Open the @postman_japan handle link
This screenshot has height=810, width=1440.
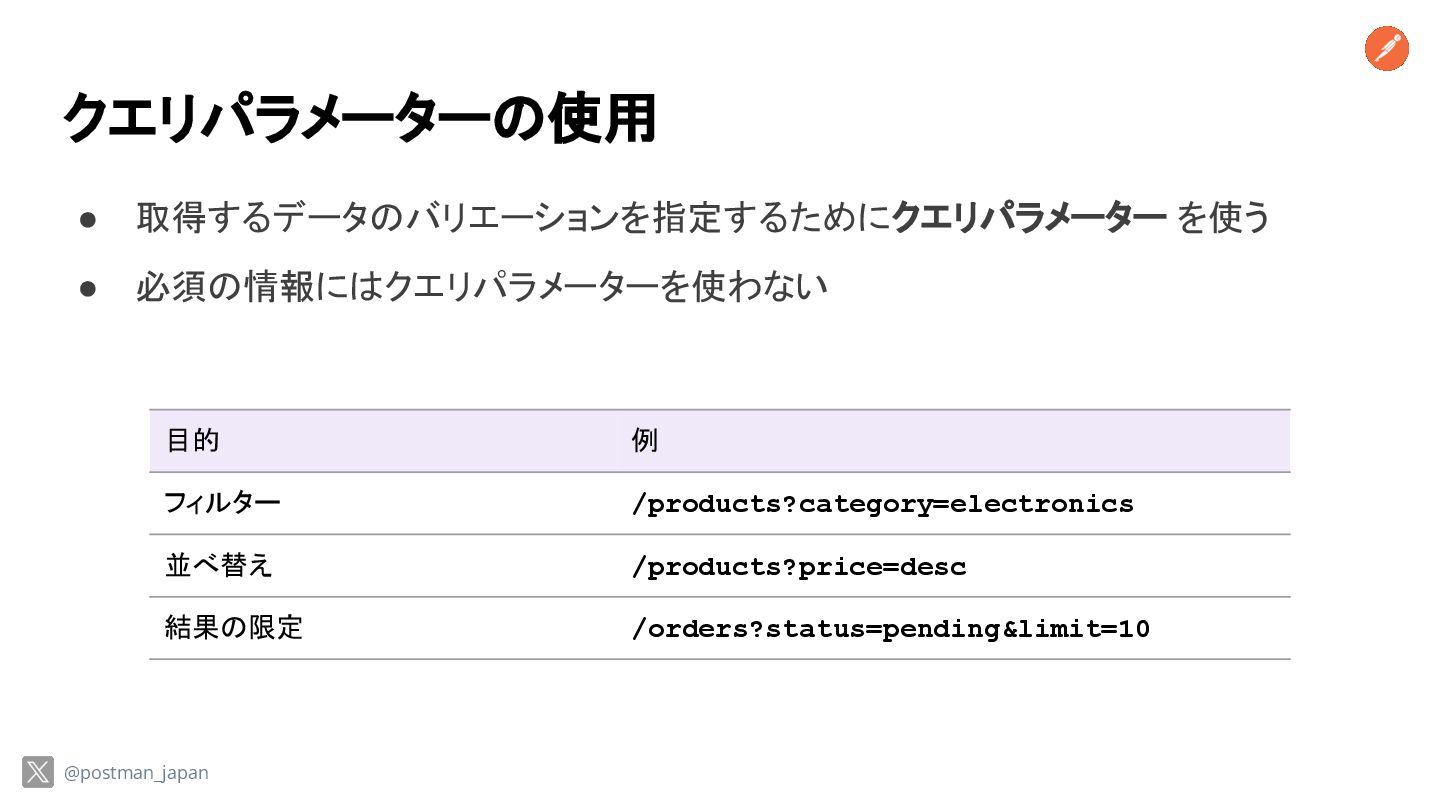[x=136, y=773]
